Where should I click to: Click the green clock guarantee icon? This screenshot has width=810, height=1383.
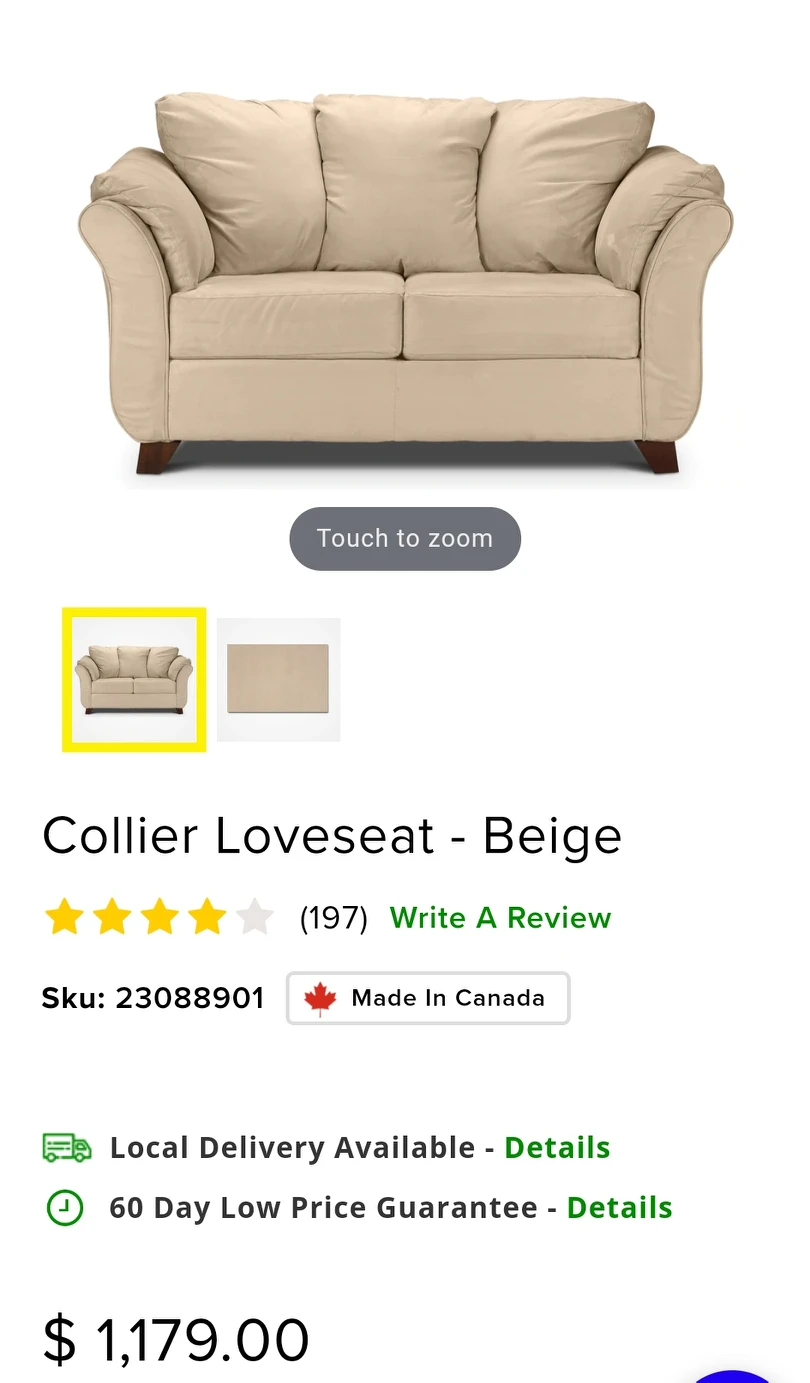coord(65,1208)
